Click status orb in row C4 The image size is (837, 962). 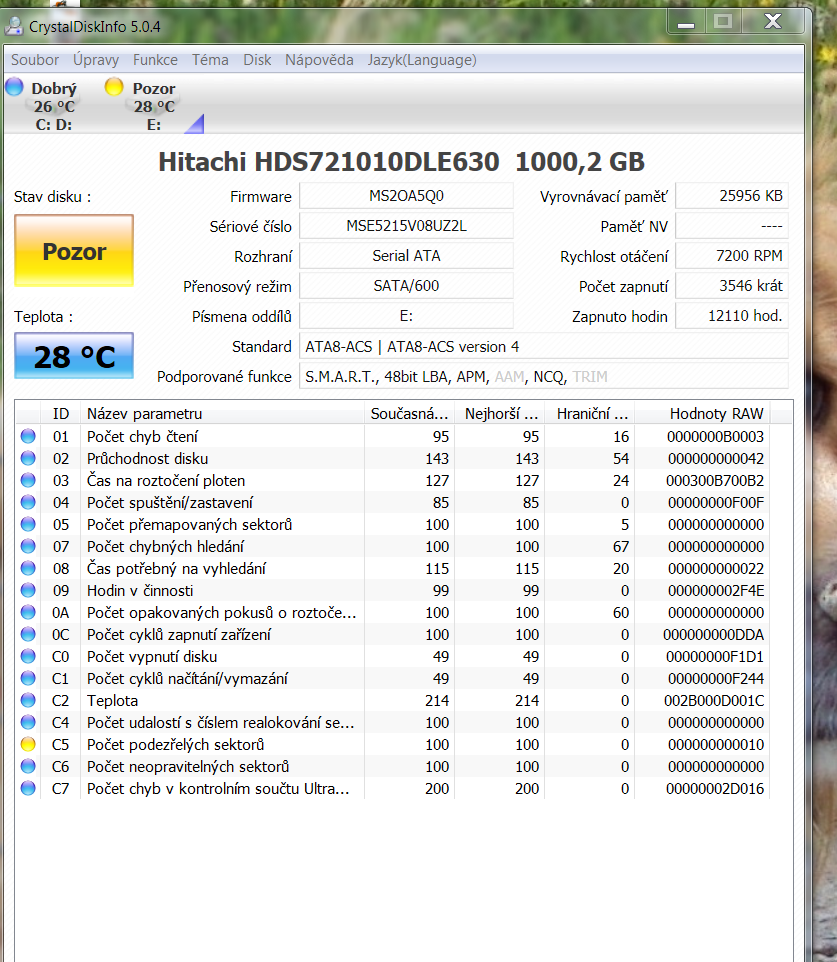pos(28,722)
